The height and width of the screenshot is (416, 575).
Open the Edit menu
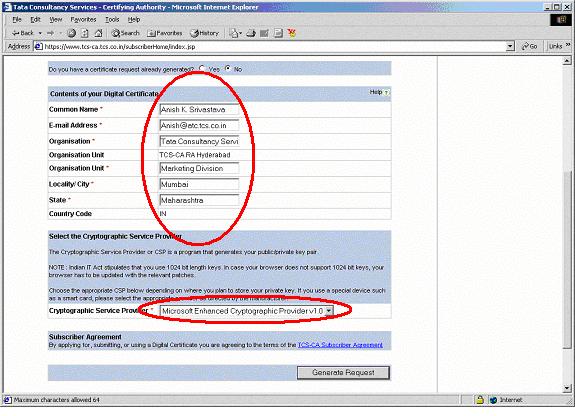35,19
